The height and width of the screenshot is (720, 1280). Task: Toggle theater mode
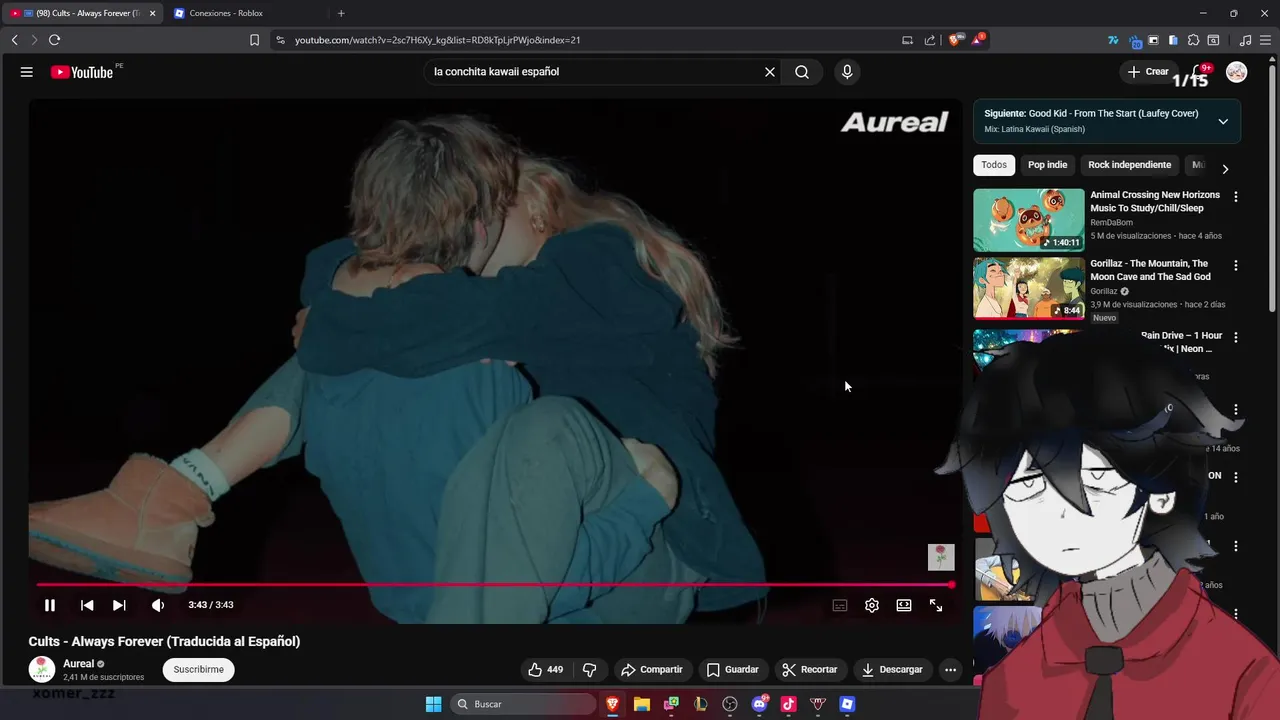point(904,605)
